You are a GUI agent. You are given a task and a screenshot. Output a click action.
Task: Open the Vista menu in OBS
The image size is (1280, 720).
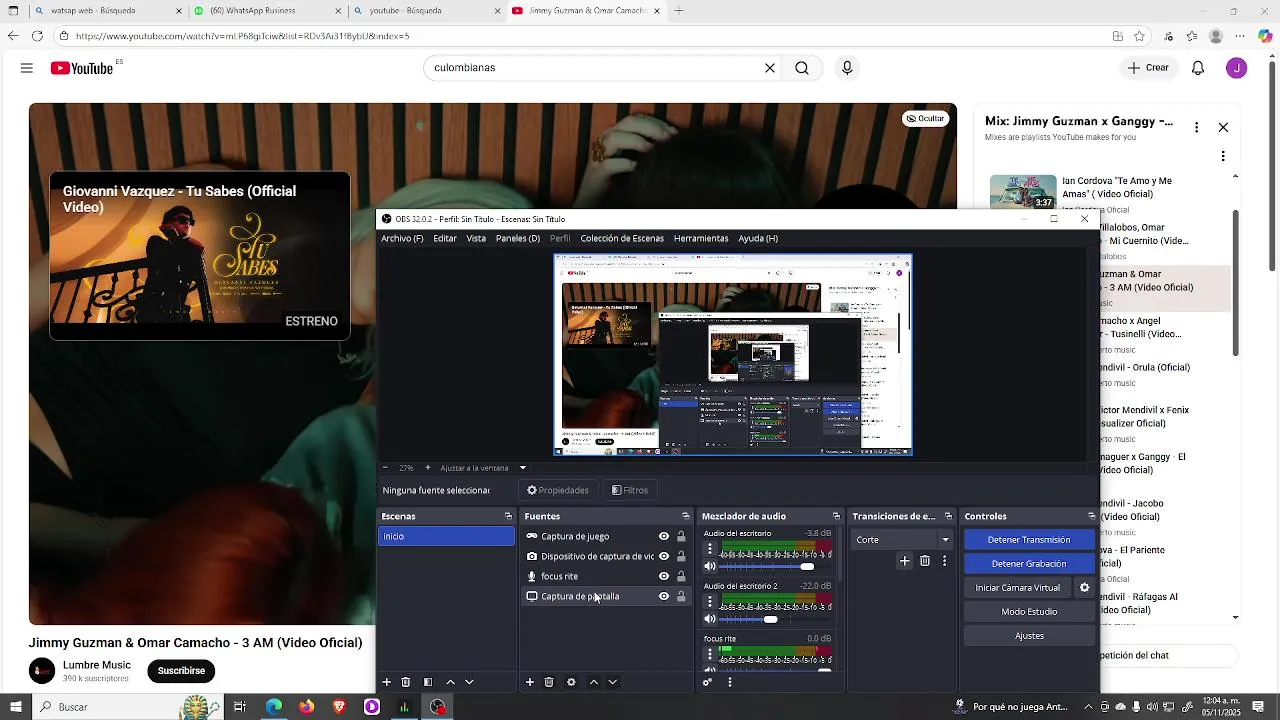[476, 239]
